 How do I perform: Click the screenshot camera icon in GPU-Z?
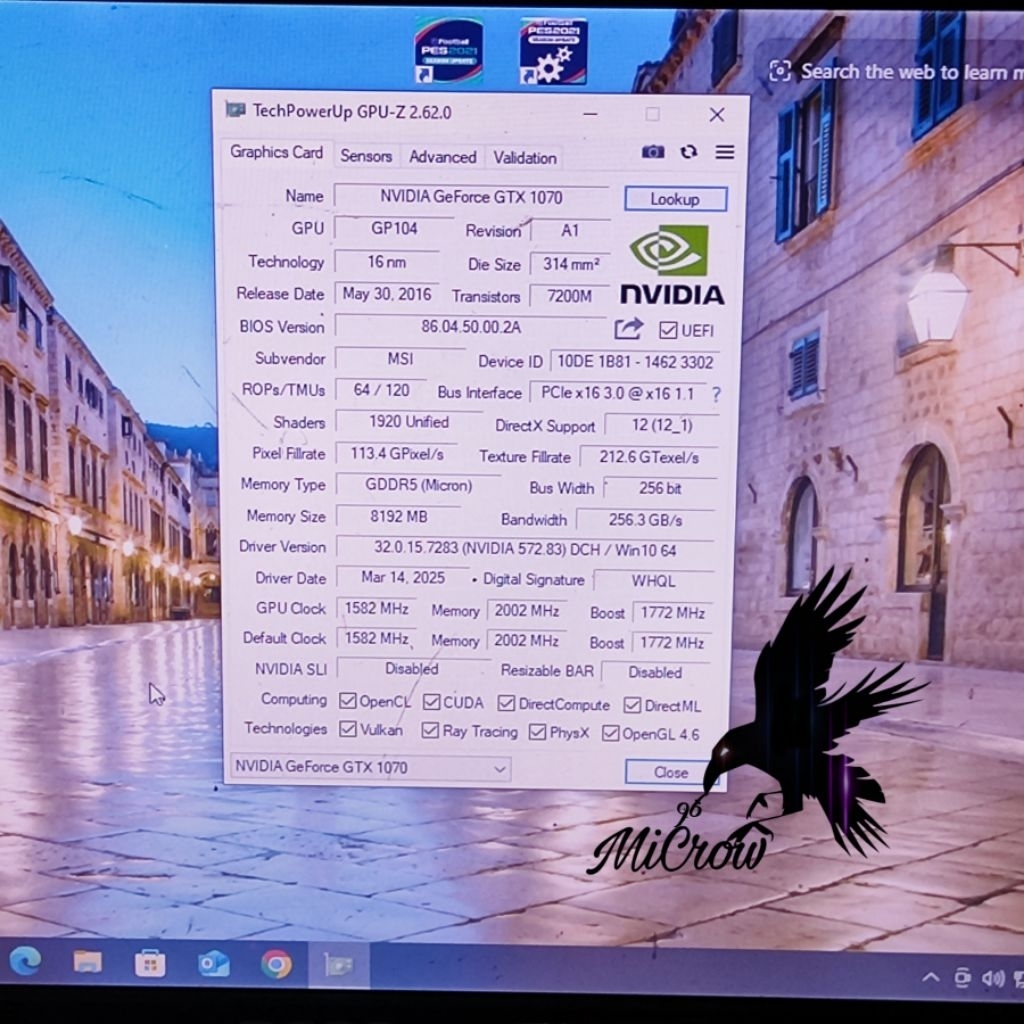point(653,152)
